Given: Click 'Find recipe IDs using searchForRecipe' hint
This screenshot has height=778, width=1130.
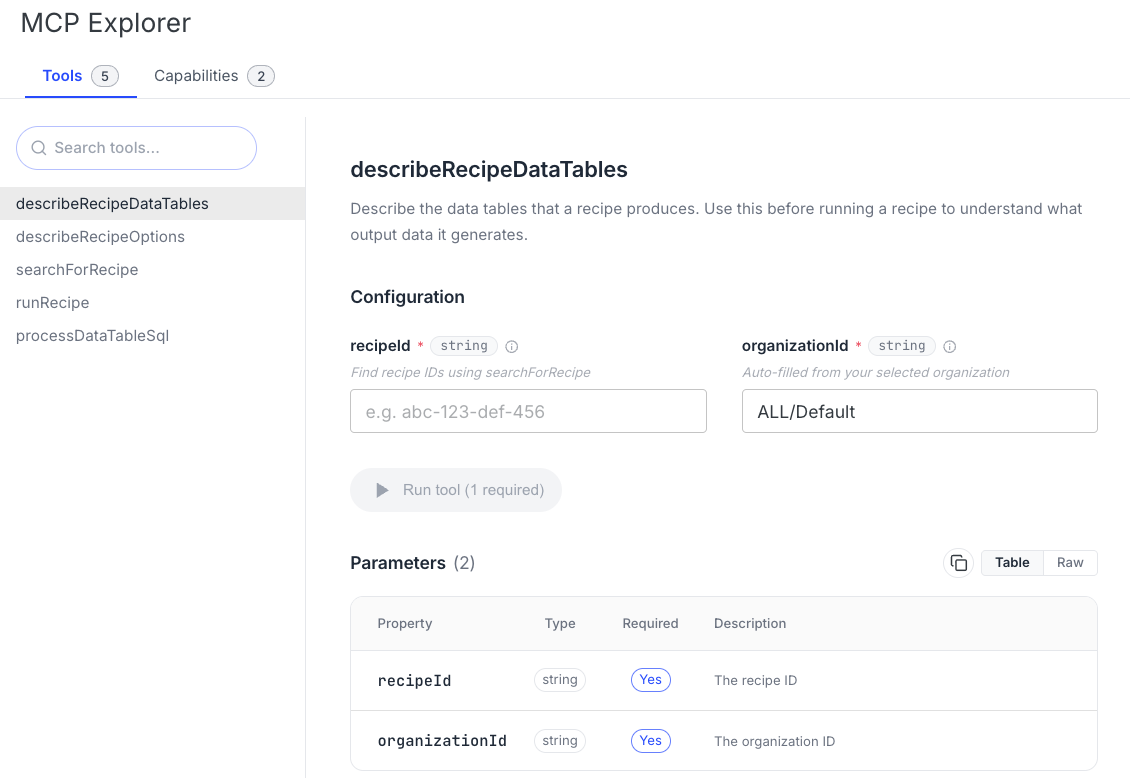Looking at the screenshot, I should (471, 372).
